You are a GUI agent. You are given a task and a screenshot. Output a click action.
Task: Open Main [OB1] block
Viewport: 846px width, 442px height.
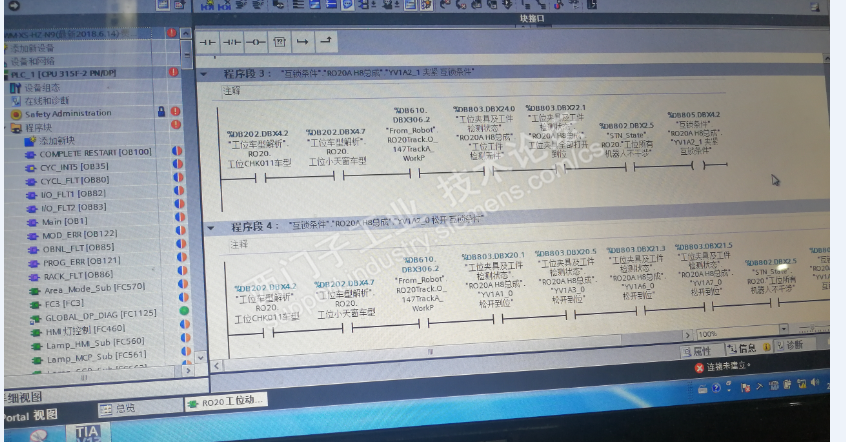[64, 221]
